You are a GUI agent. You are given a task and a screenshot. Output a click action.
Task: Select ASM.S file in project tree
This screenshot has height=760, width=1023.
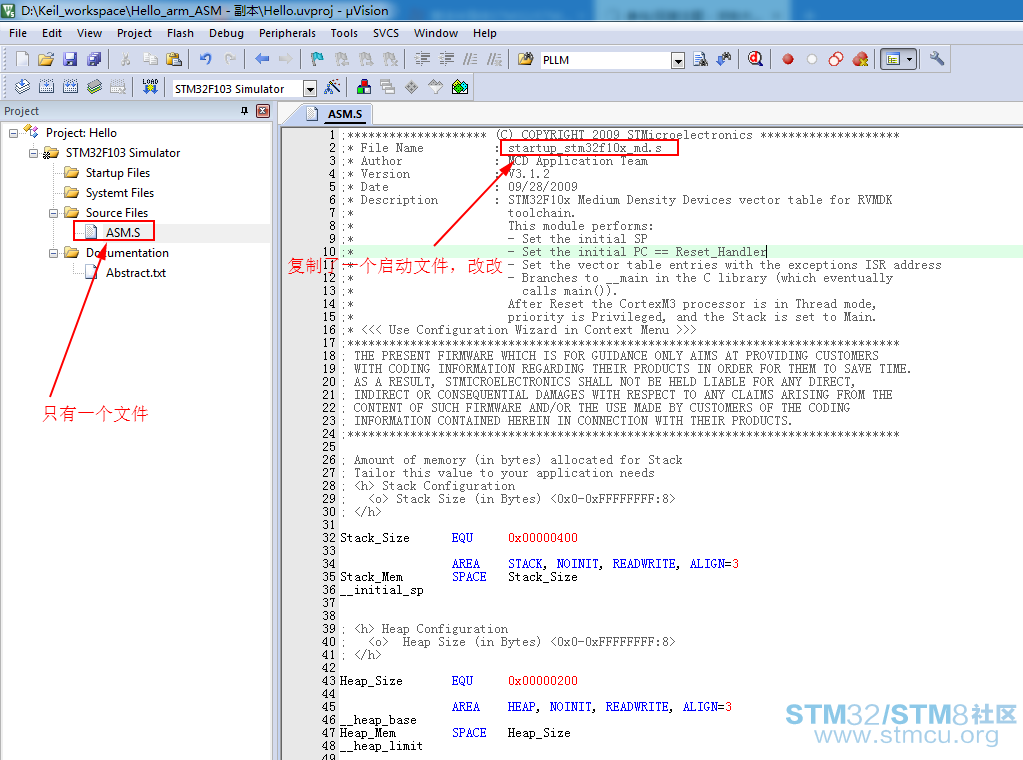(123, 233)
